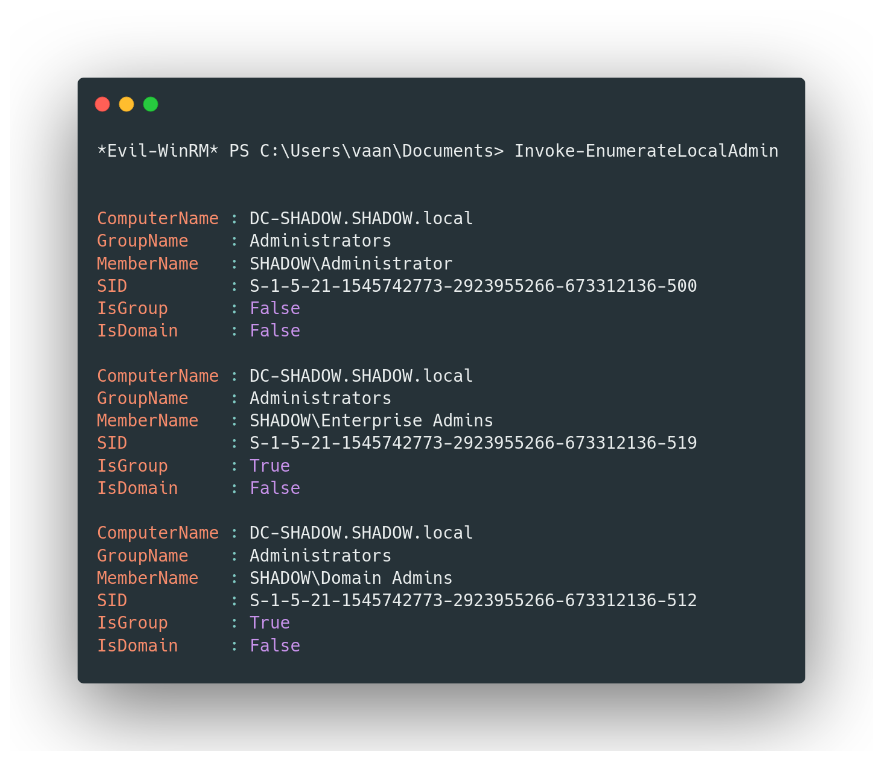The width and height of the screenshot is (882, 761).
Task: Click the *Evil-WinRM* prompt prefix
Action: click(157, 151)
